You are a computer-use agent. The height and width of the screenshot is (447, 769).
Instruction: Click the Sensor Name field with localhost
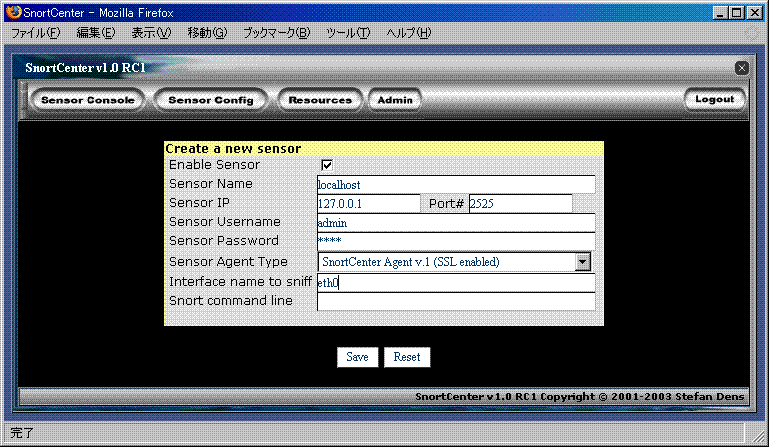point(456,184)
